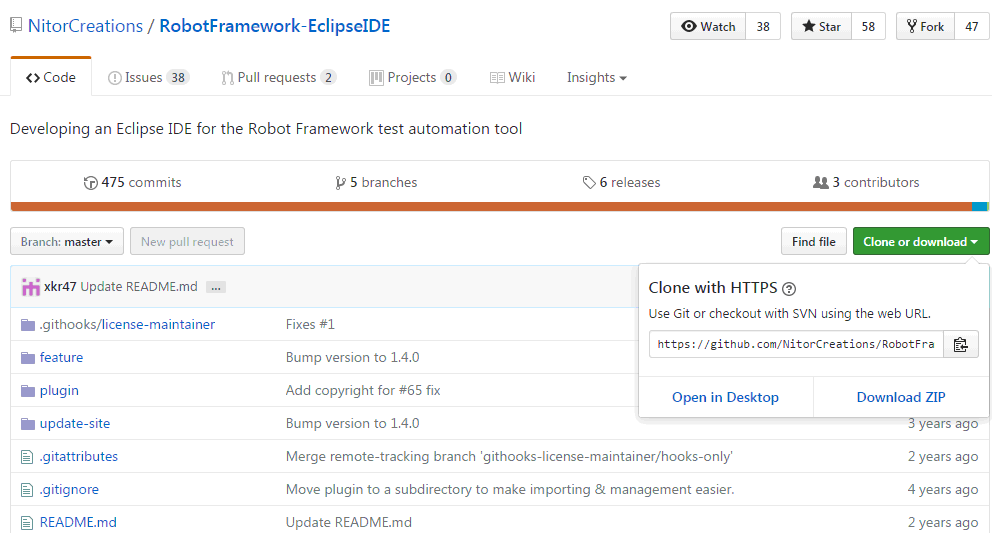
Task: Click the xkr47 avatar image
Action: (31, 287)
